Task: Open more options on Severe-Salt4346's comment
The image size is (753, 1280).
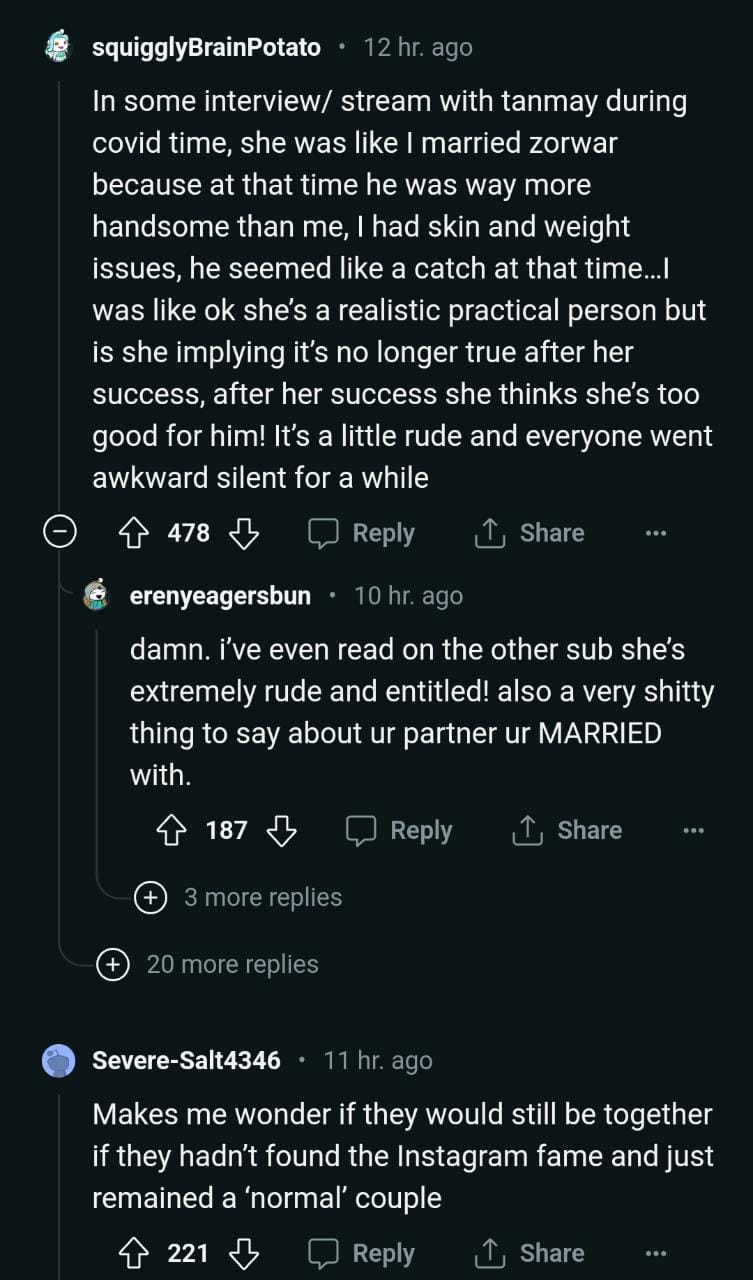Action: [x=656, y=1253]
